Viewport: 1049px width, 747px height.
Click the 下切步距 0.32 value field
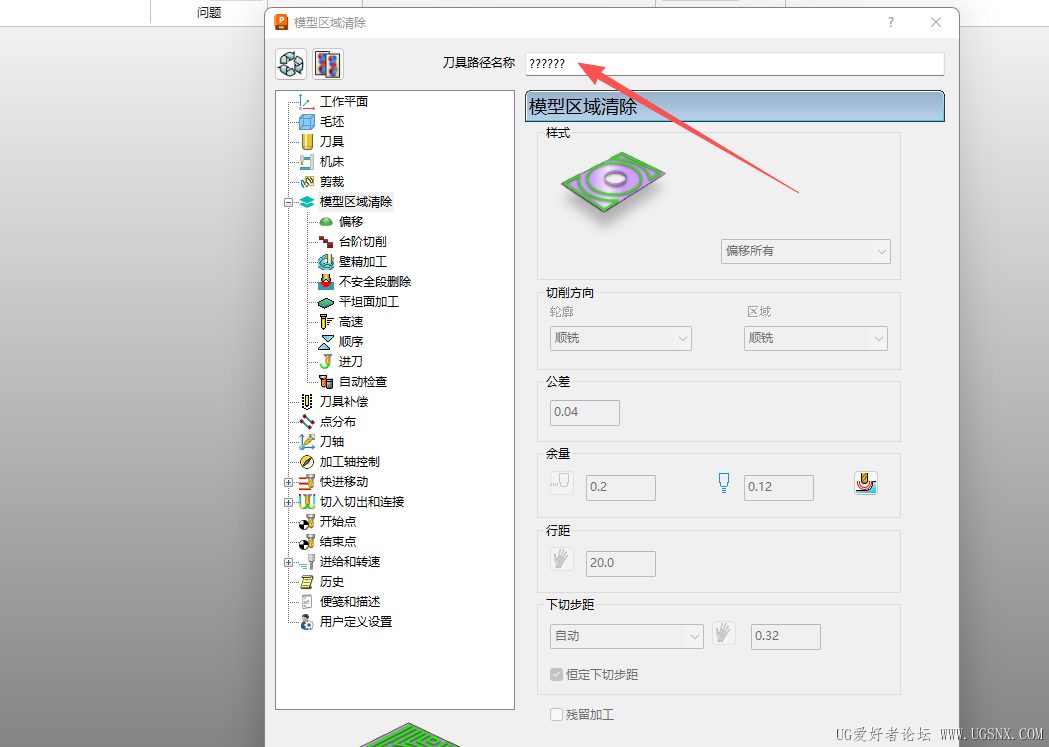point(785,637)
